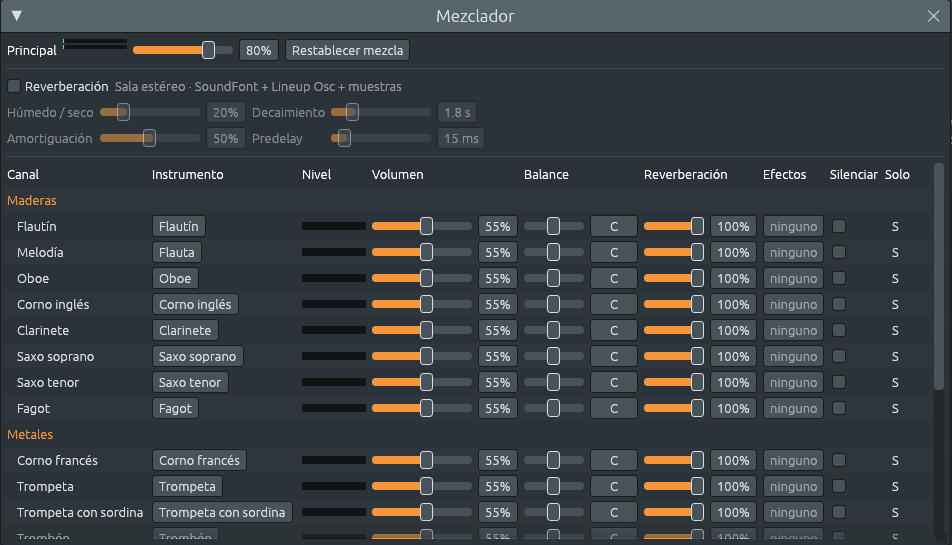
Task: Open the Oboe instrument selector
Action: [175, 279]
